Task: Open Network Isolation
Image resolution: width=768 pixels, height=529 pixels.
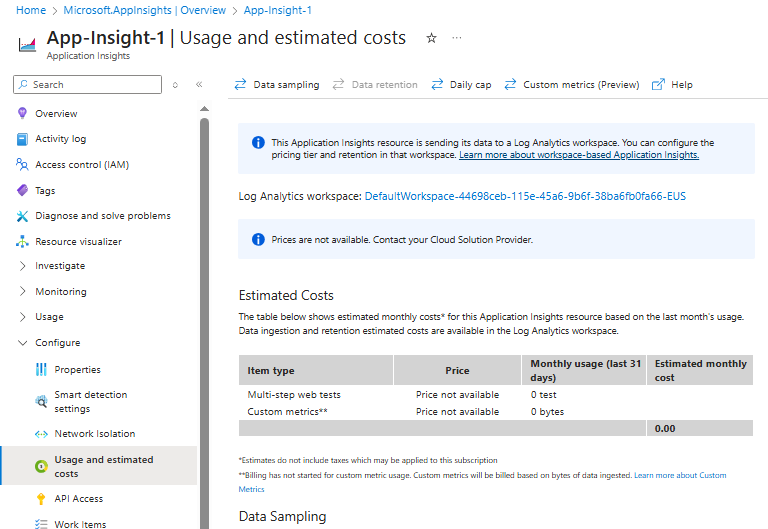Action: coord(95,434)
